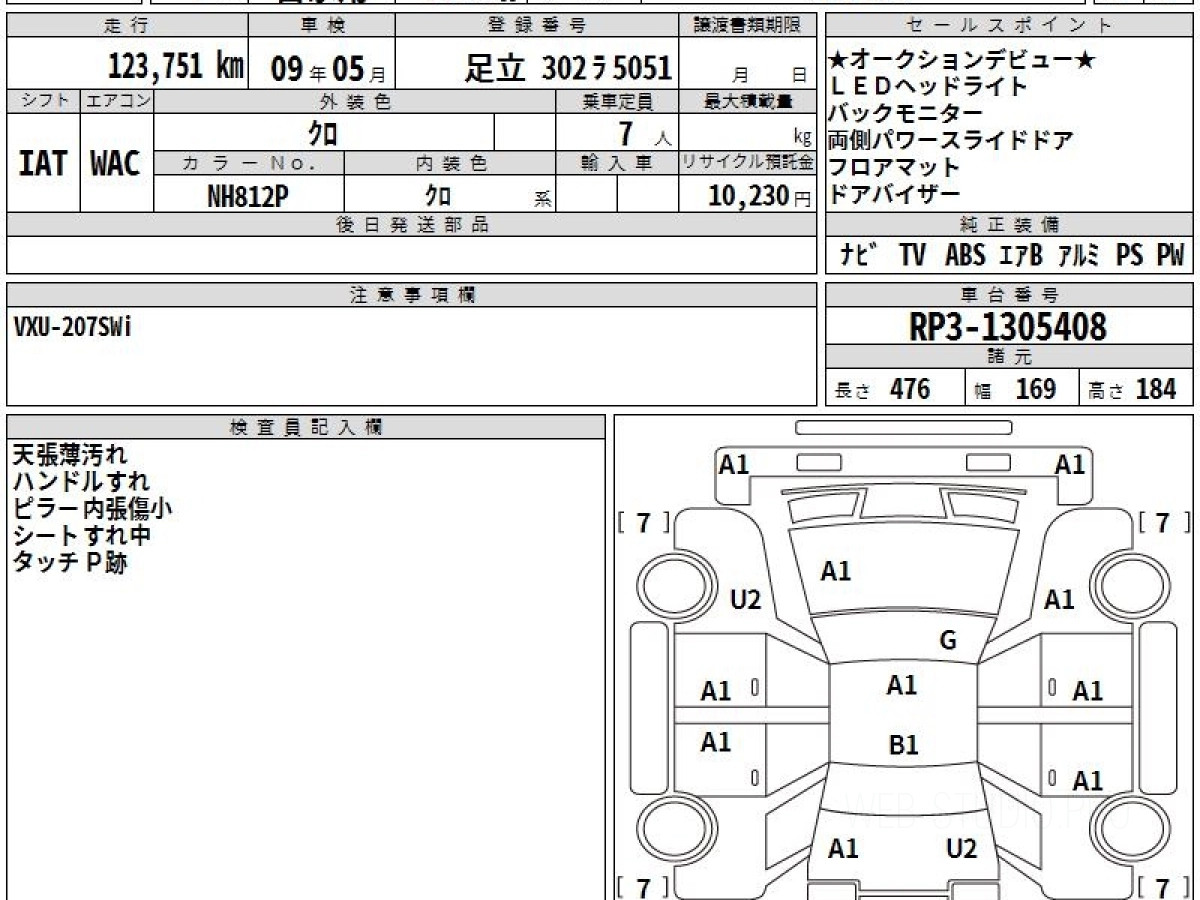The image size is (1200, 900).
Task: Click the エアコン header cell
Action: click(x=117, y=101)
